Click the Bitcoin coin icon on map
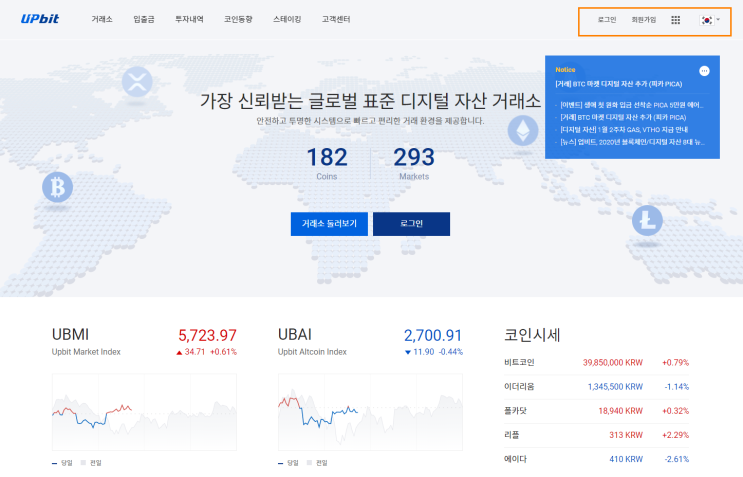 (x=57, y=187)
